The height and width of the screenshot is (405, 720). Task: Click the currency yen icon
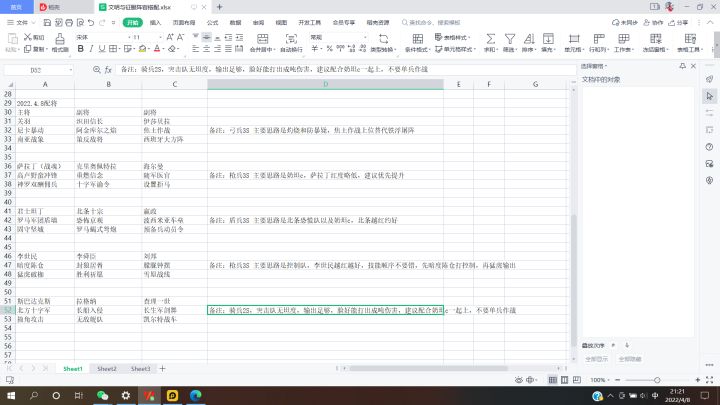315,49
